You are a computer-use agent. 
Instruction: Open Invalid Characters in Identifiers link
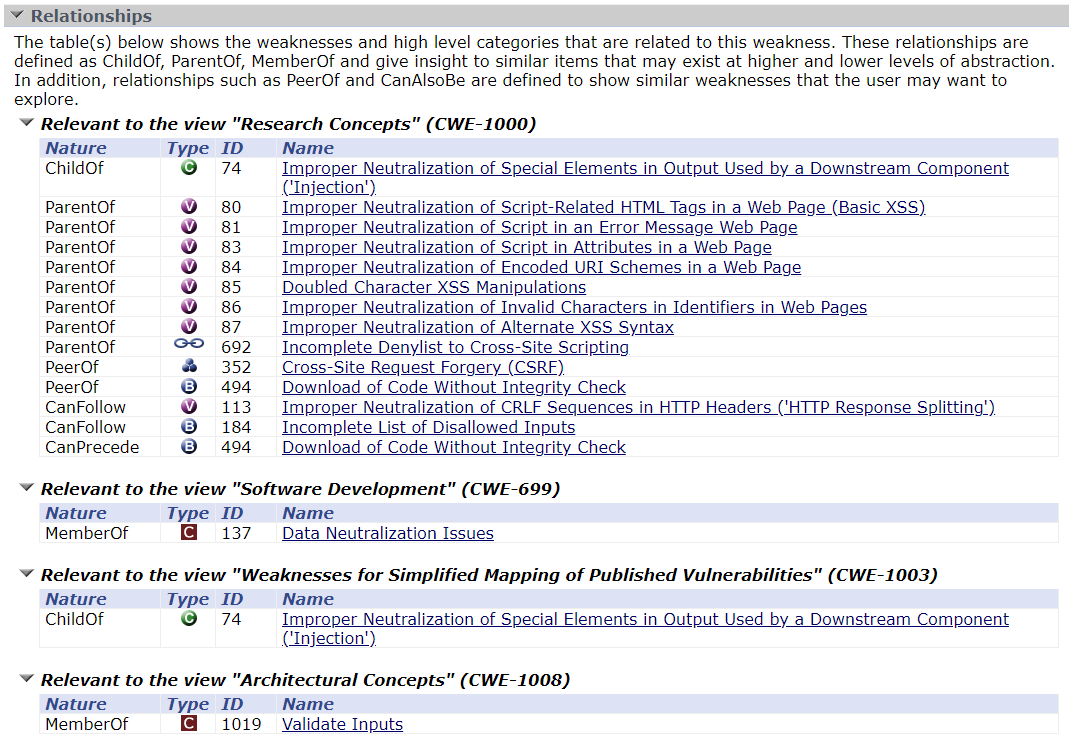575,308
